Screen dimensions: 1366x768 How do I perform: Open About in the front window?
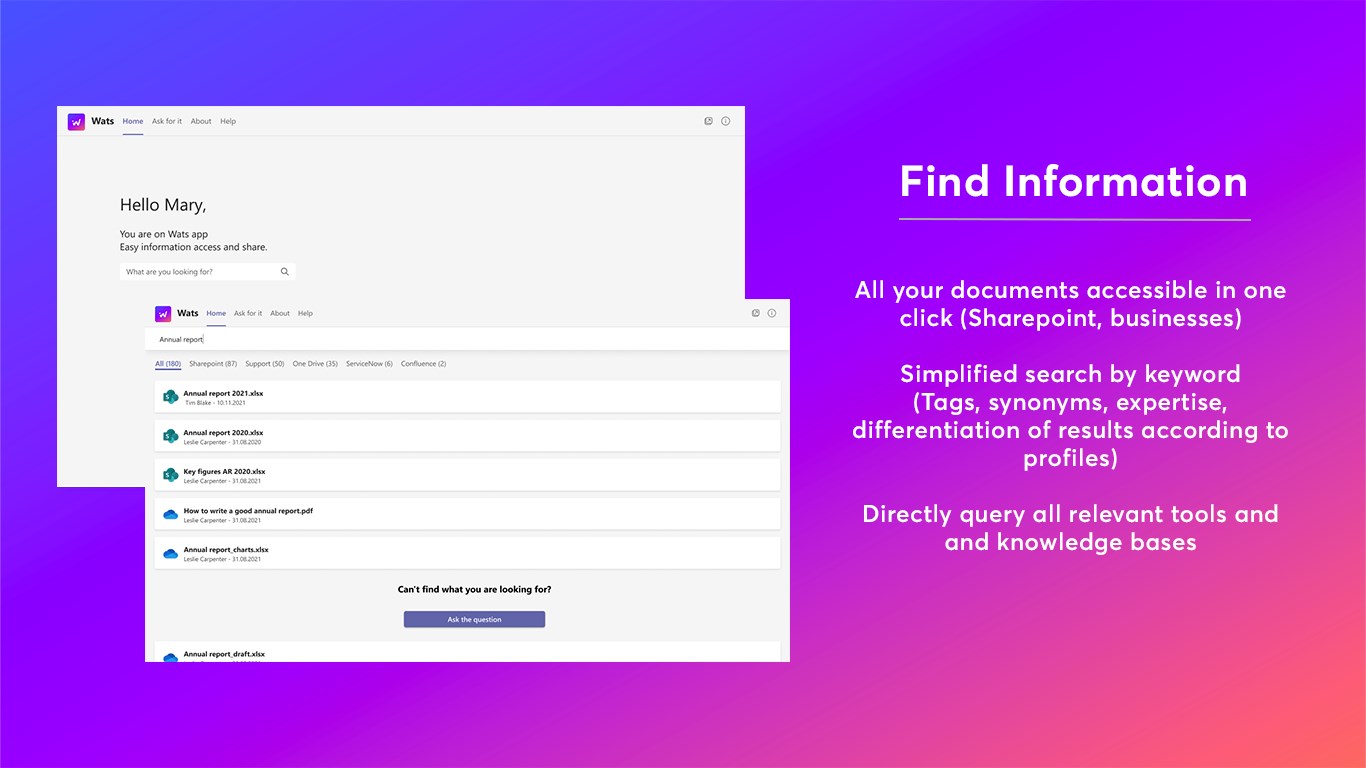pyautogui.click(x=280, y=313)
